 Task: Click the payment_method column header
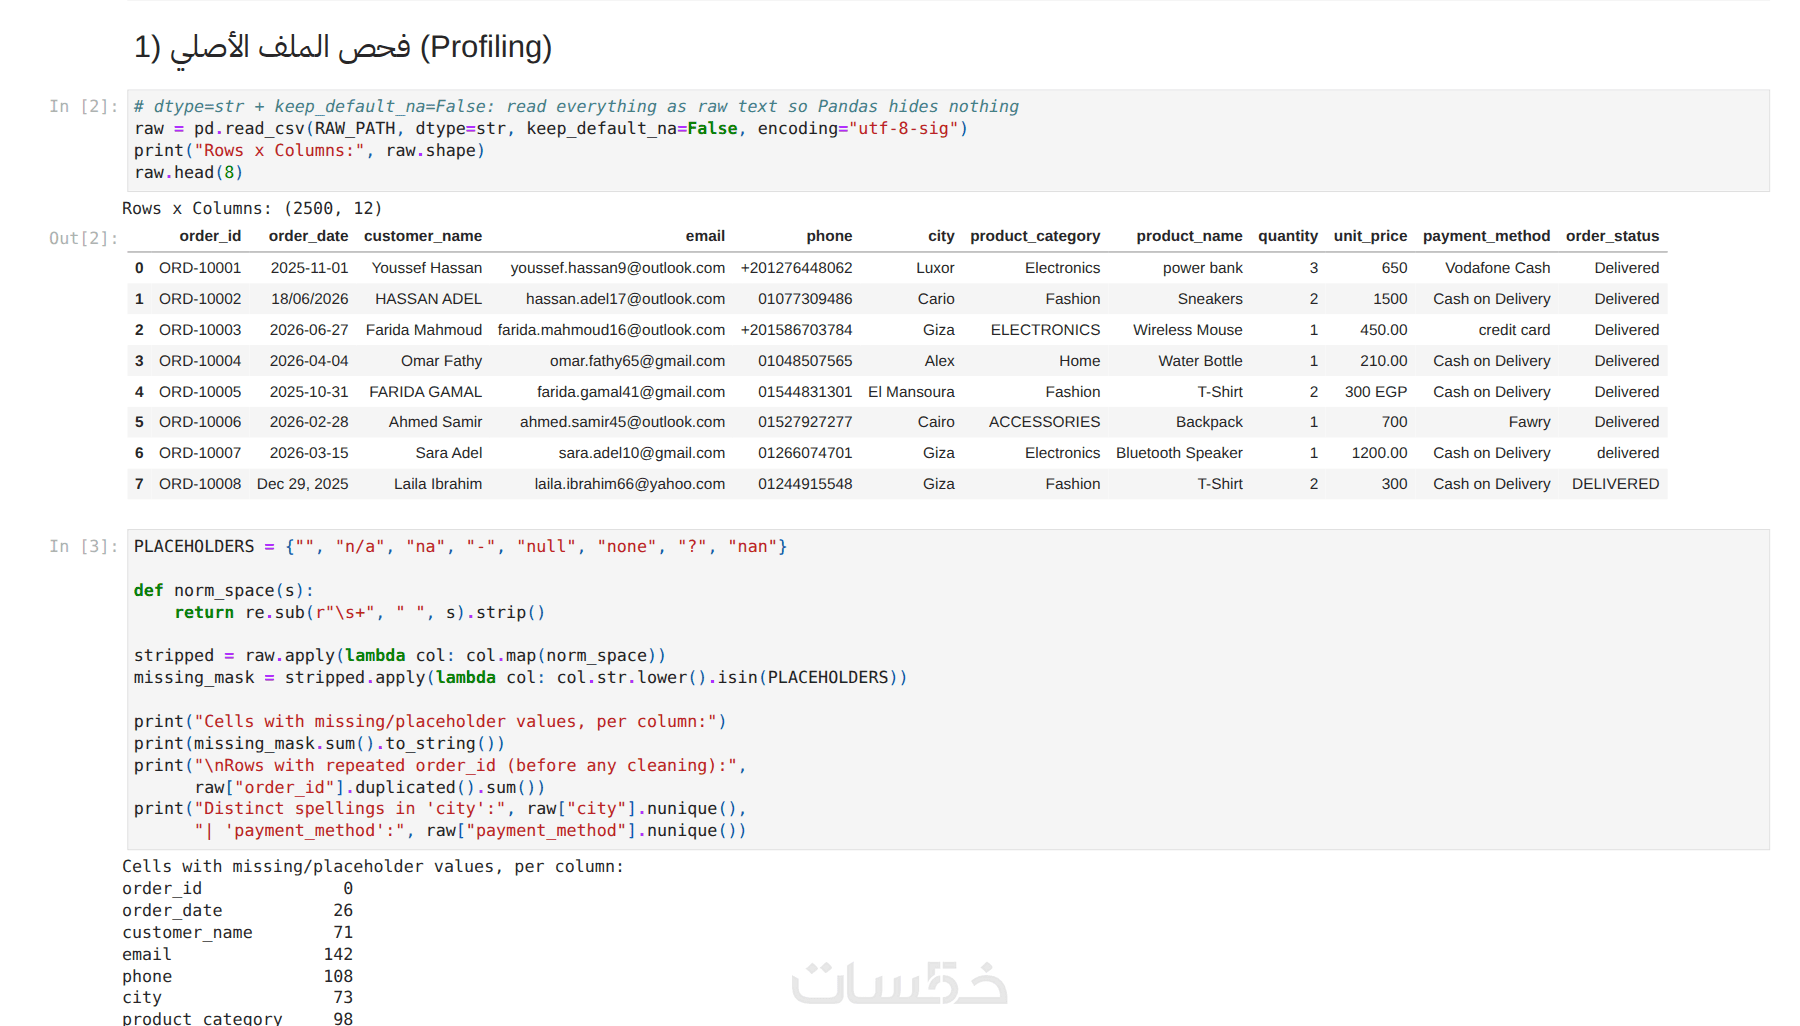tap(1486, 236)
